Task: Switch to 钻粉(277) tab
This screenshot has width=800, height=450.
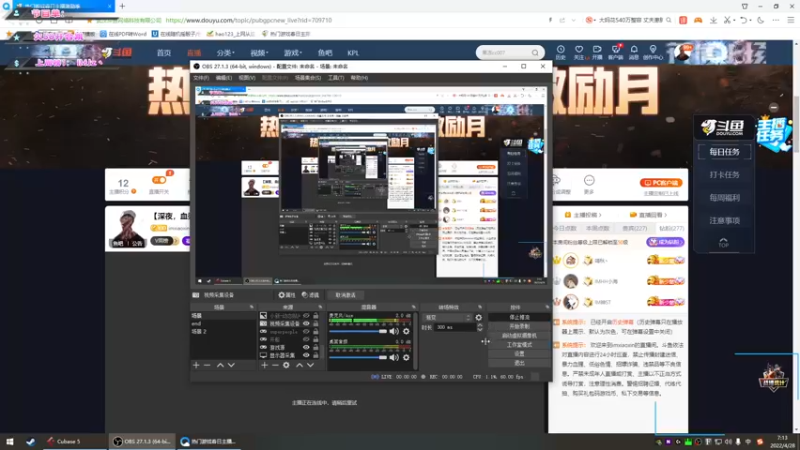Action: point(671,229)
